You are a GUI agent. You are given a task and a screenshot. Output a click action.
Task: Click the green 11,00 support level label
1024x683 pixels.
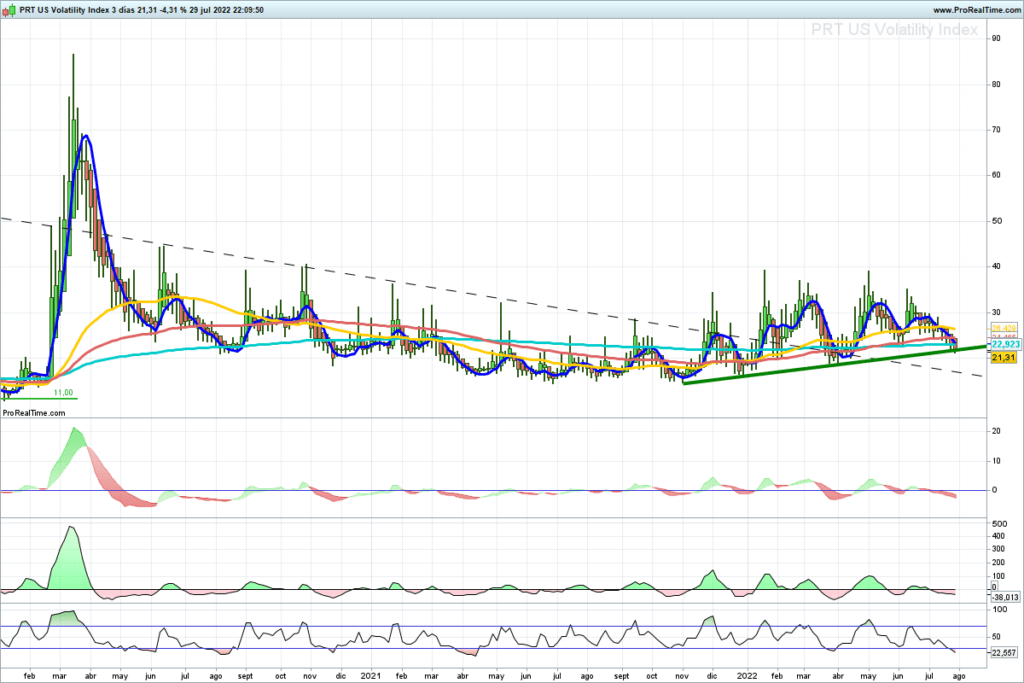(x=63, y=392)
